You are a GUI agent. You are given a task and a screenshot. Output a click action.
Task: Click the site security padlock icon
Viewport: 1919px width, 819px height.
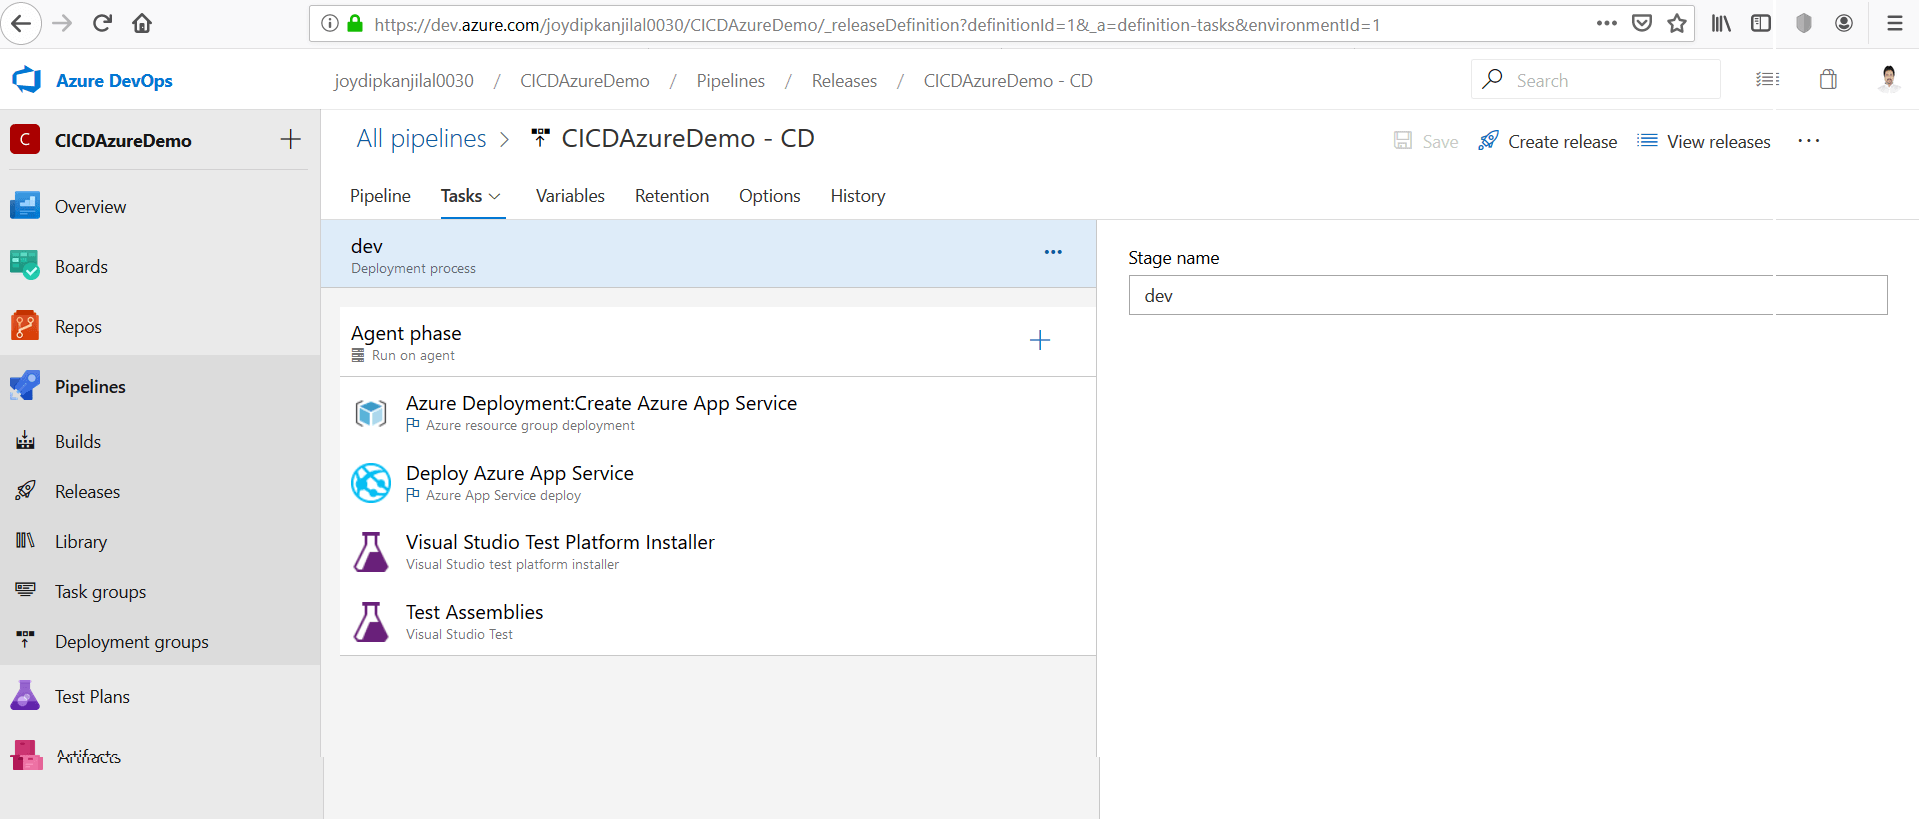pyautogui.click(x=354, y=23)
